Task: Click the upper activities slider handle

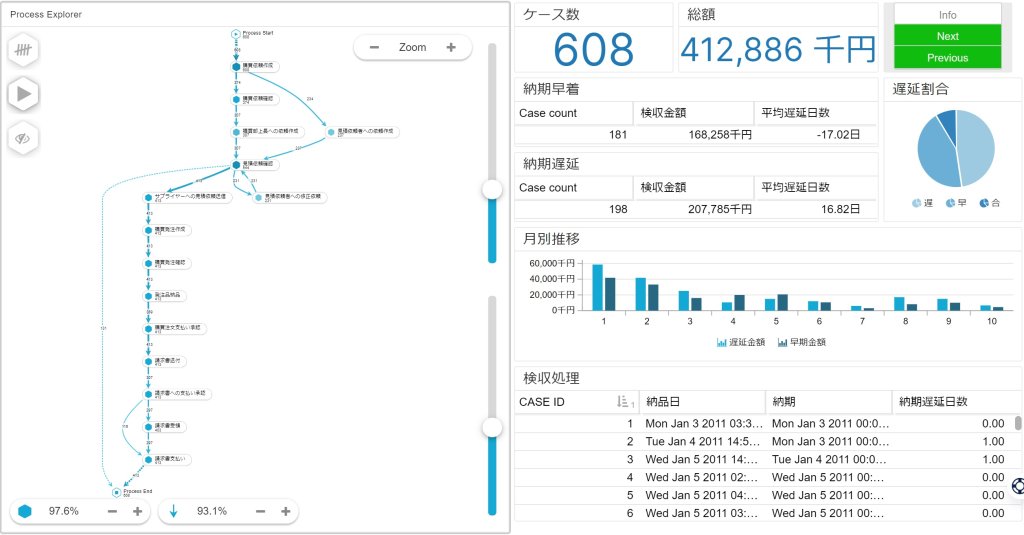Action: tap(491, 189)
